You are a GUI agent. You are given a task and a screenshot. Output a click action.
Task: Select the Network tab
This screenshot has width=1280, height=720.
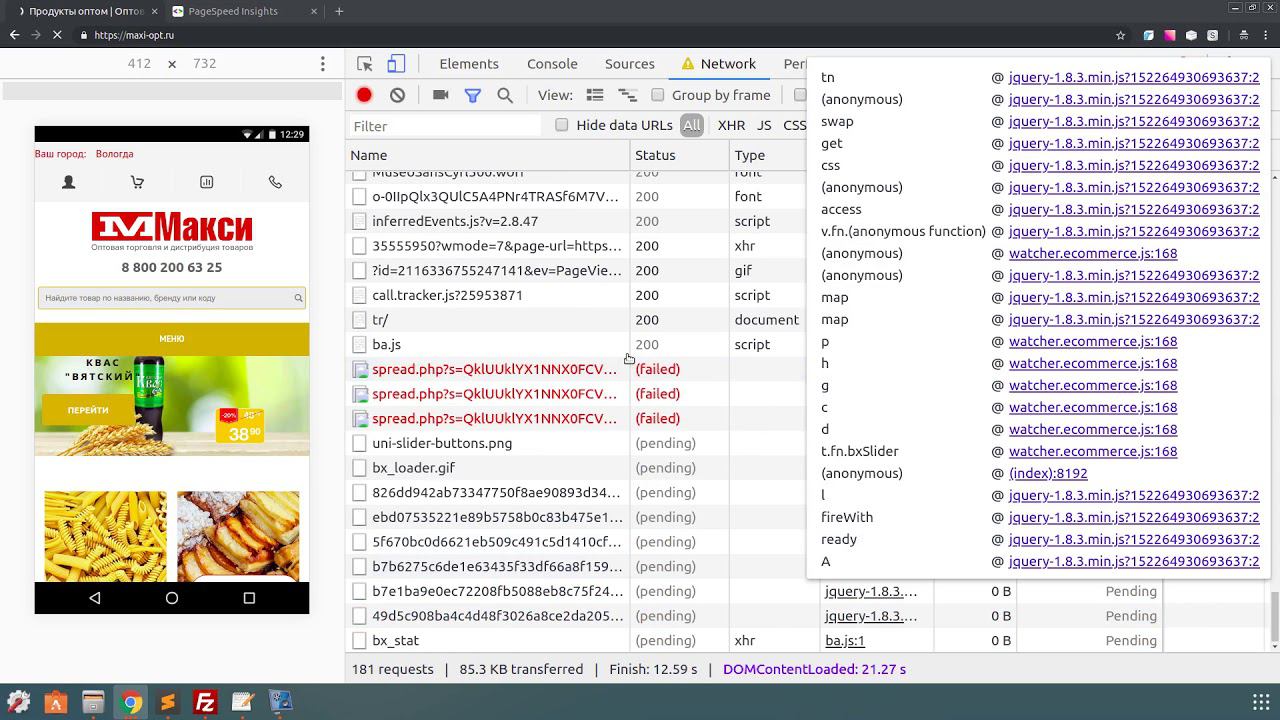tap(718, 64)
